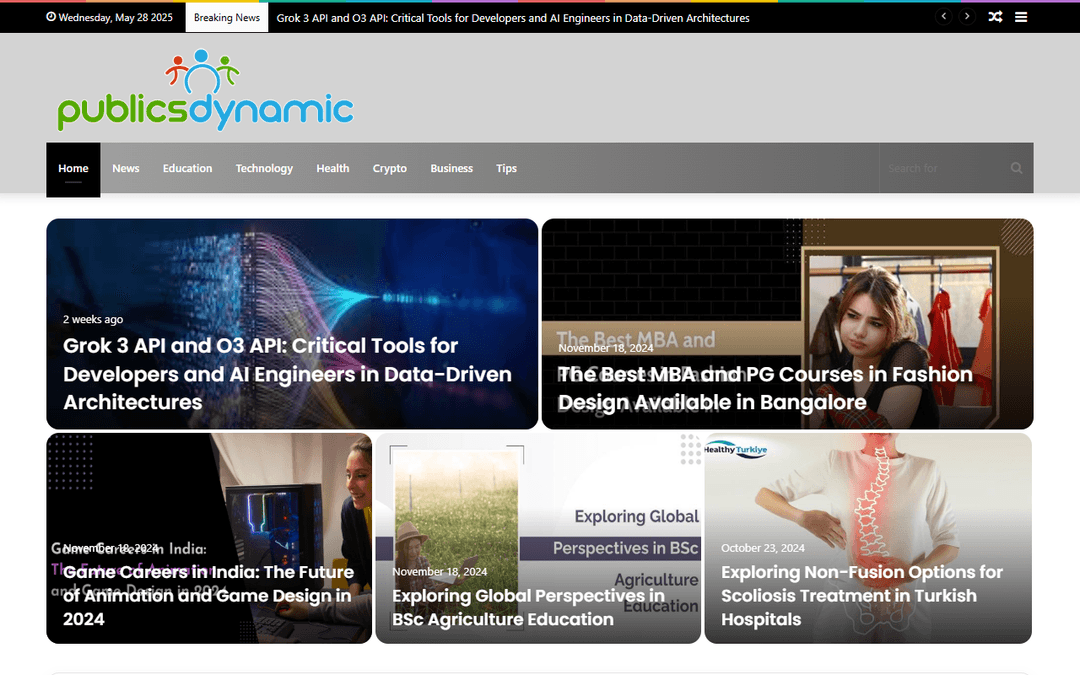1080x675 pixels.
Task: Open the BSc Agriculture Education article title
Action: point(528,608)
